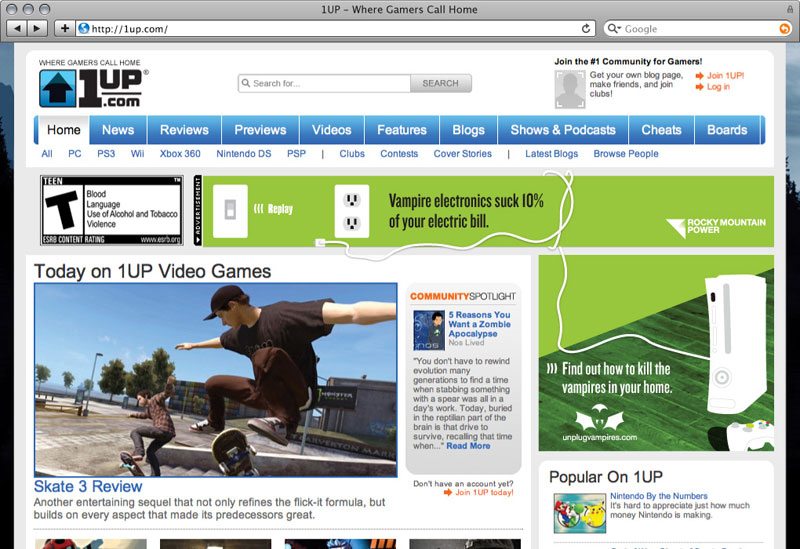This screenshot has height=549, width=800.
Task: Go forward with the browser forward arrow
Action: click(37, 28)
